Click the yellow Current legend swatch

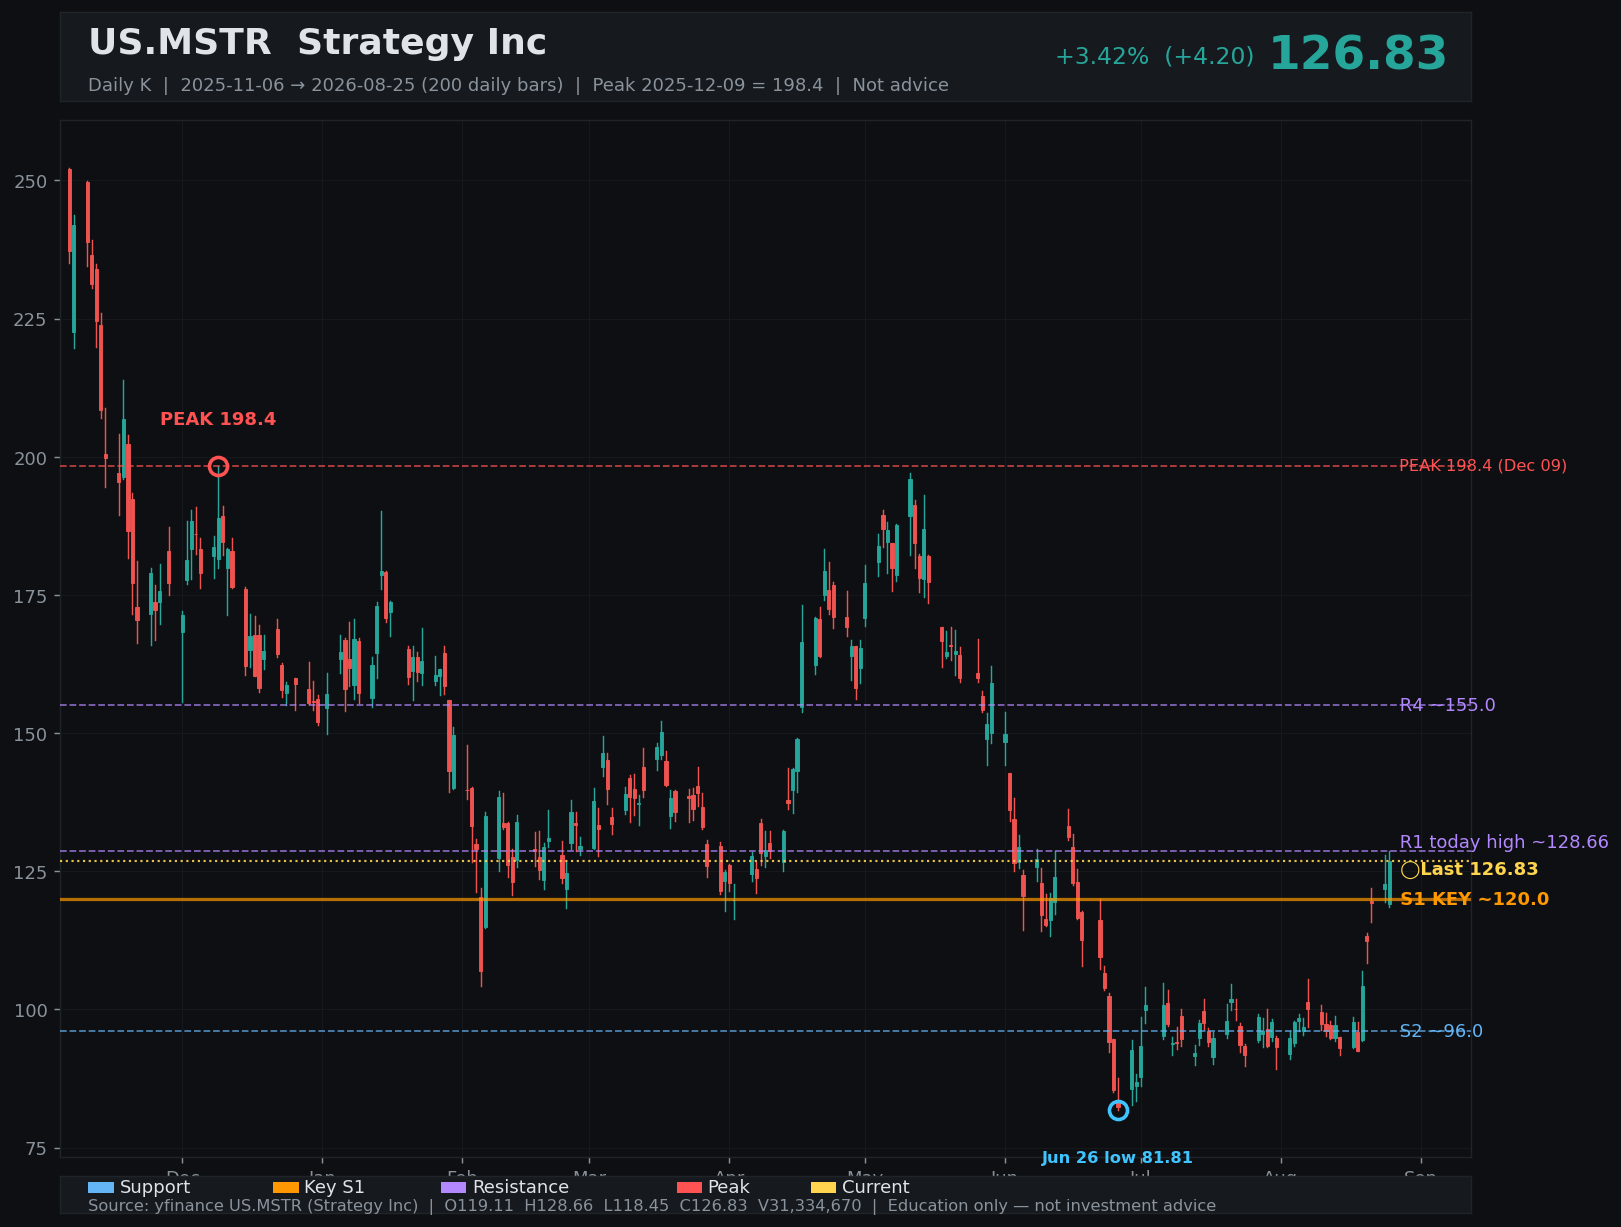tap(824, 1188)
